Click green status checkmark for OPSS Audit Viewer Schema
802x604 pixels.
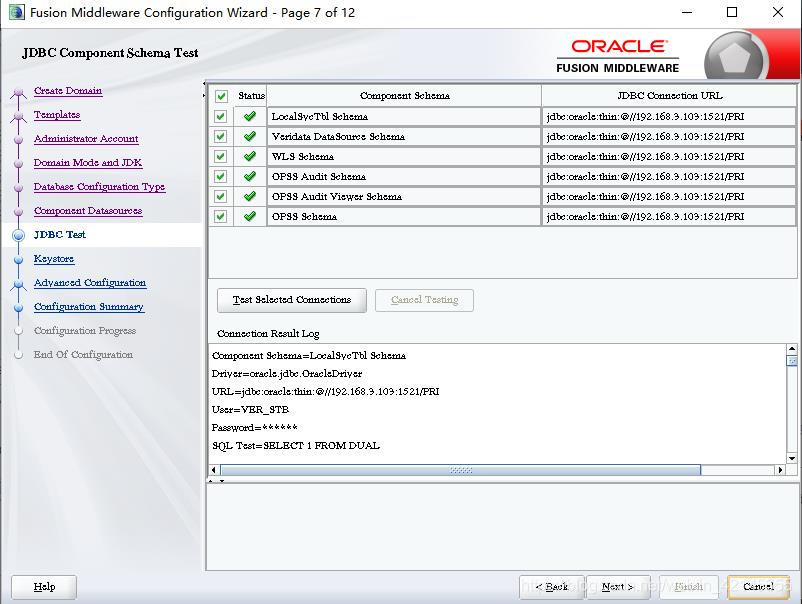(x=250, y=196)
